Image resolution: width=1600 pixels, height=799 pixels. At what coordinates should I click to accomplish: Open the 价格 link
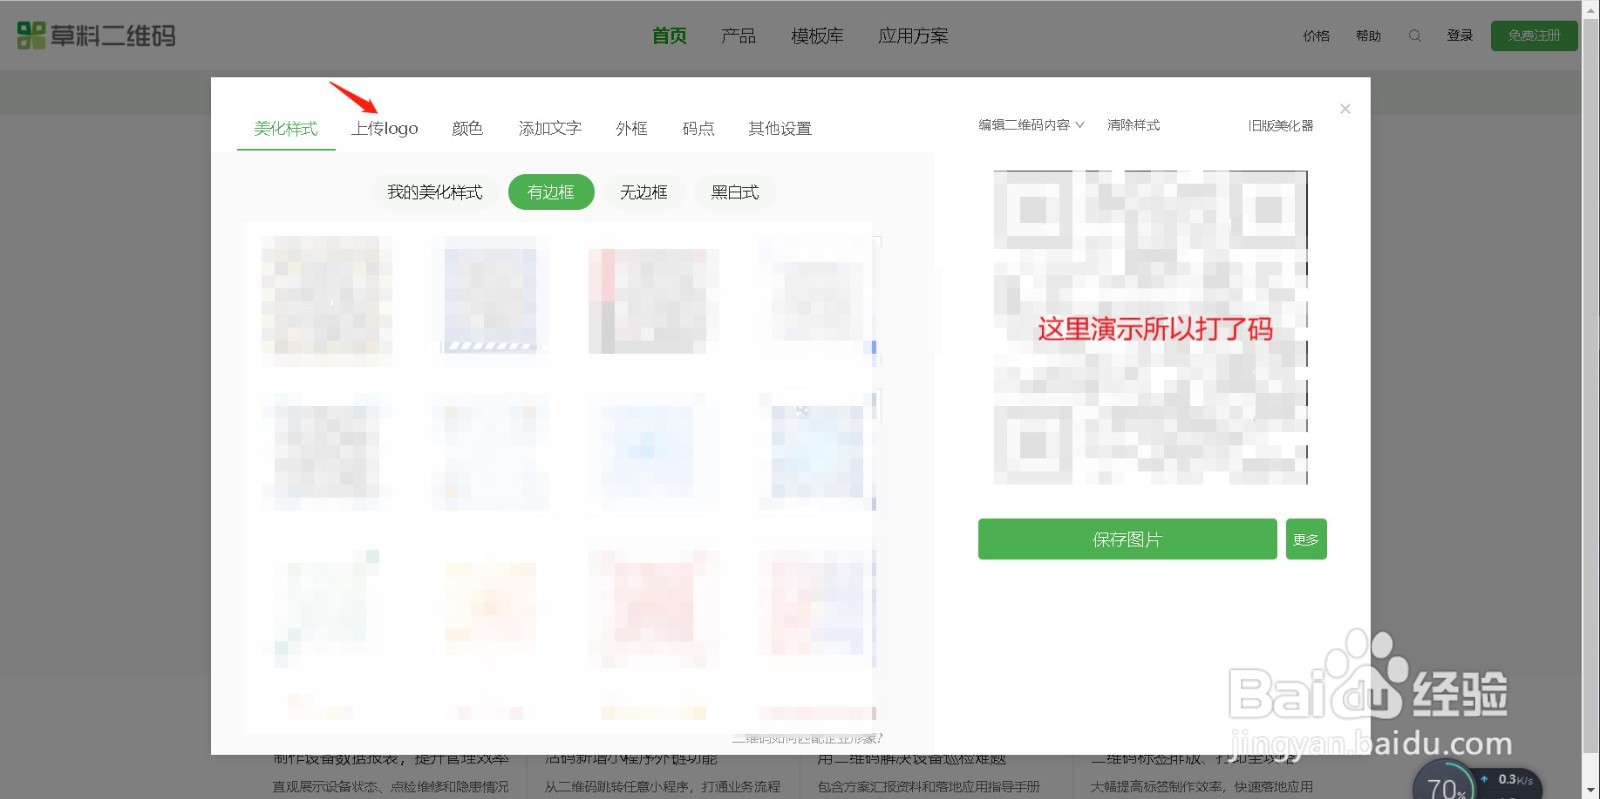pos(1316,36)
